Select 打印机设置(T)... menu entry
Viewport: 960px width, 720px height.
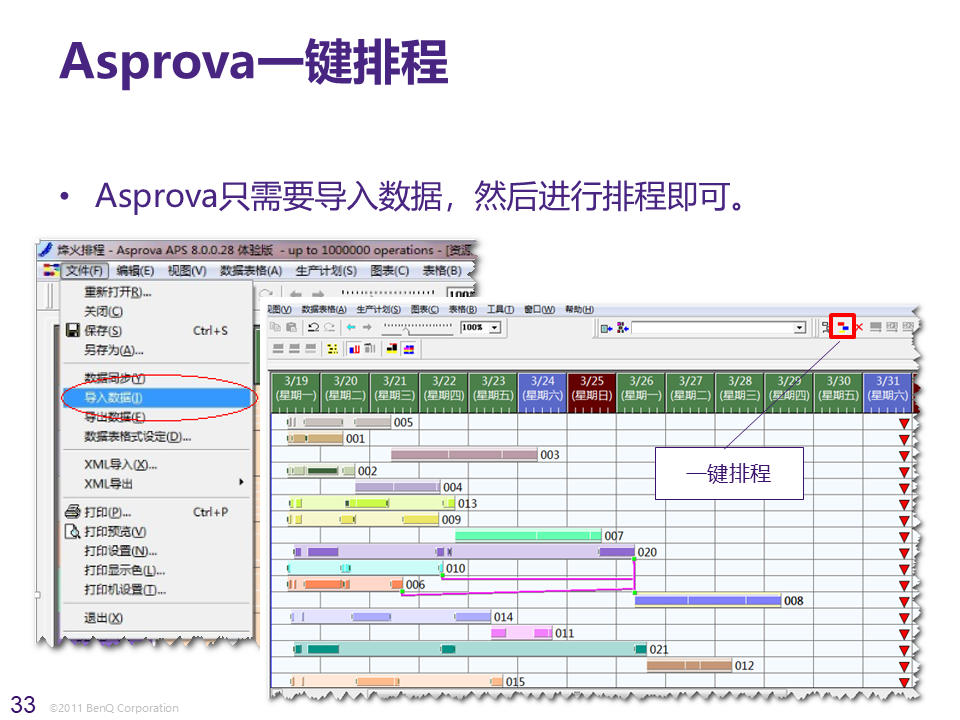coord(125,590)
